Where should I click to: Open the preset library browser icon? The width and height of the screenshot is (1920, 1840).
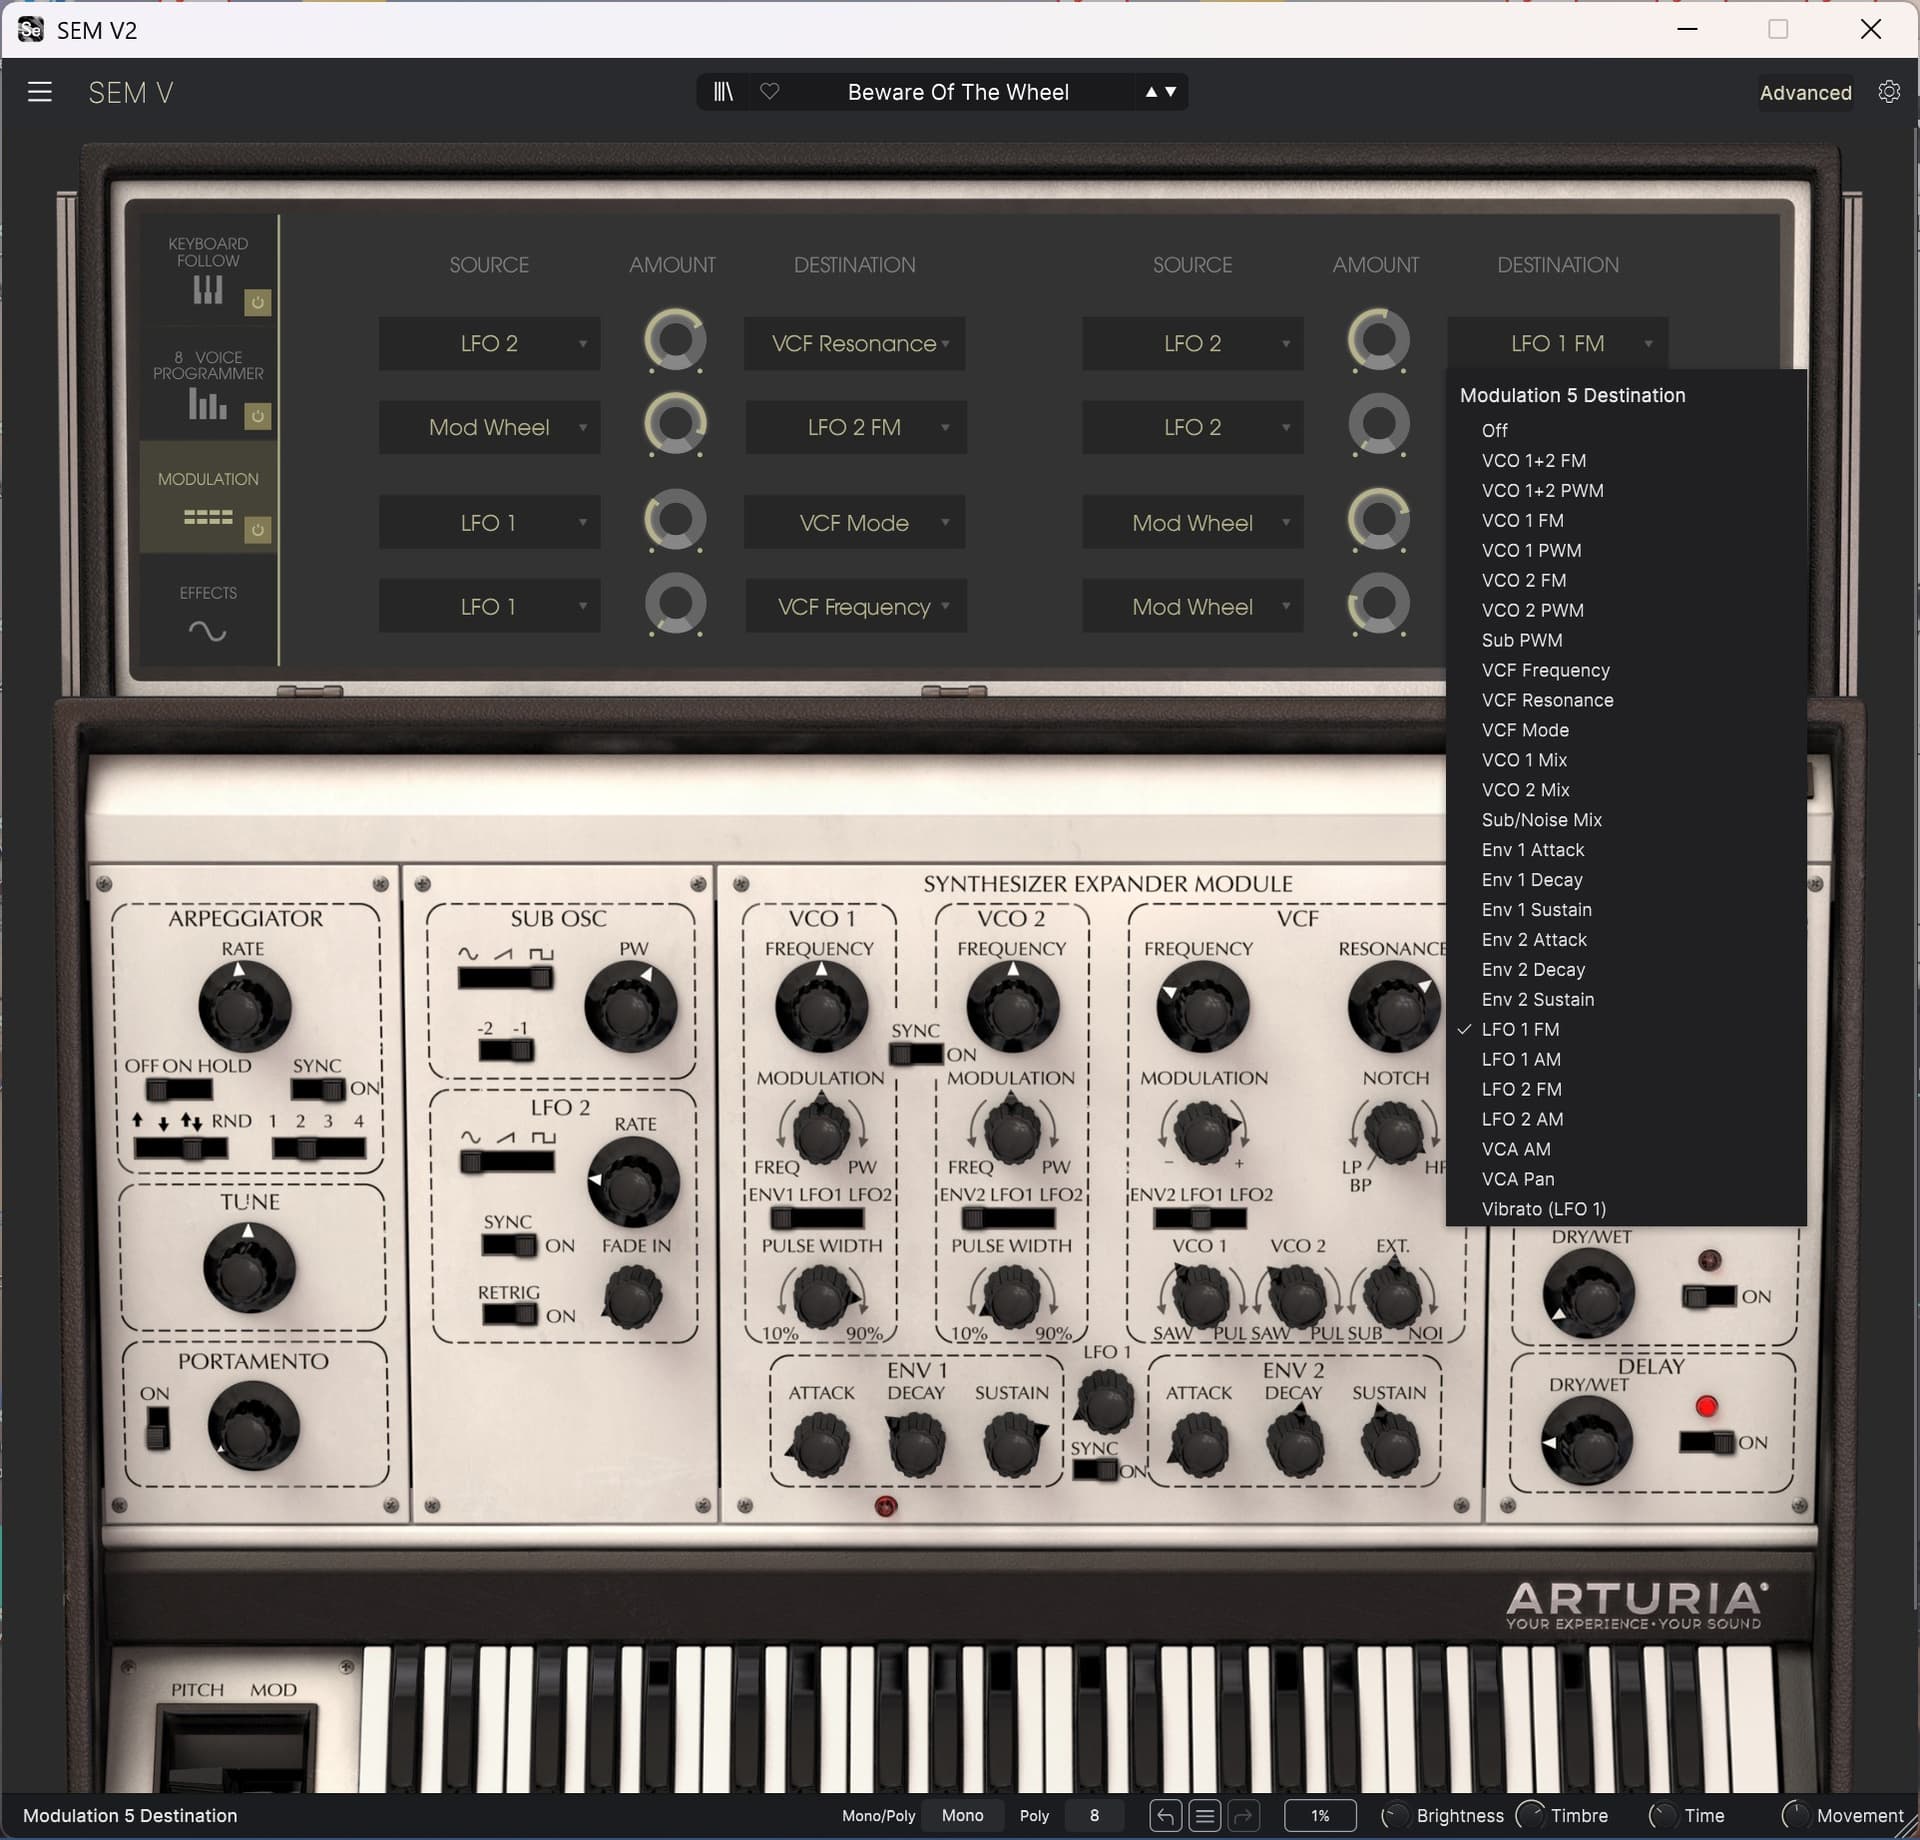point(723,92)
